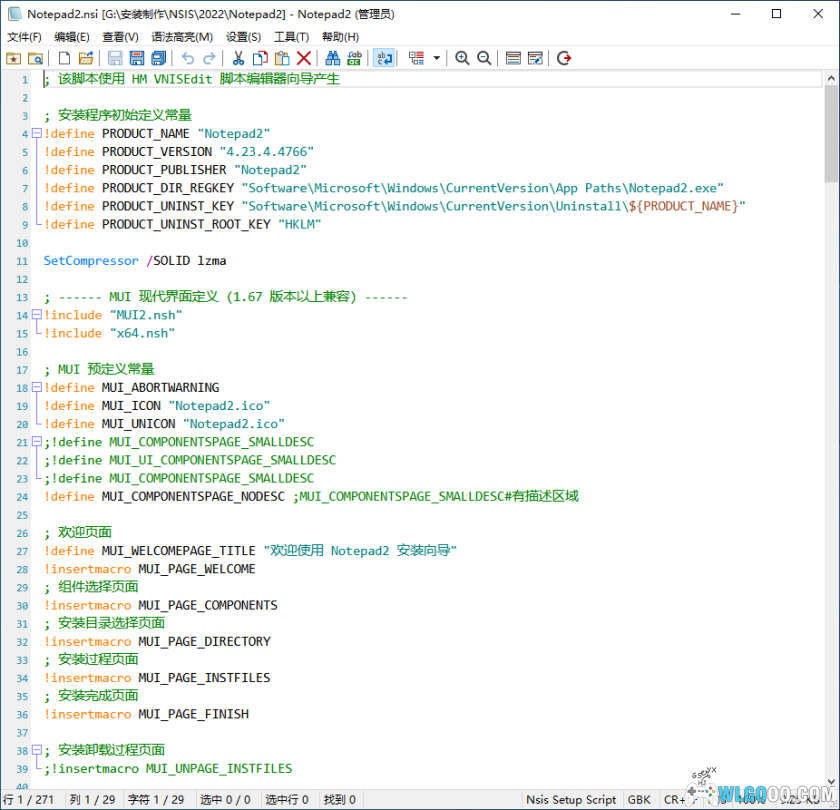Open the 语法高亮 menu
The width and height of the screenshot is (840, 810).
pyautogui.click(x=182, y=36)
